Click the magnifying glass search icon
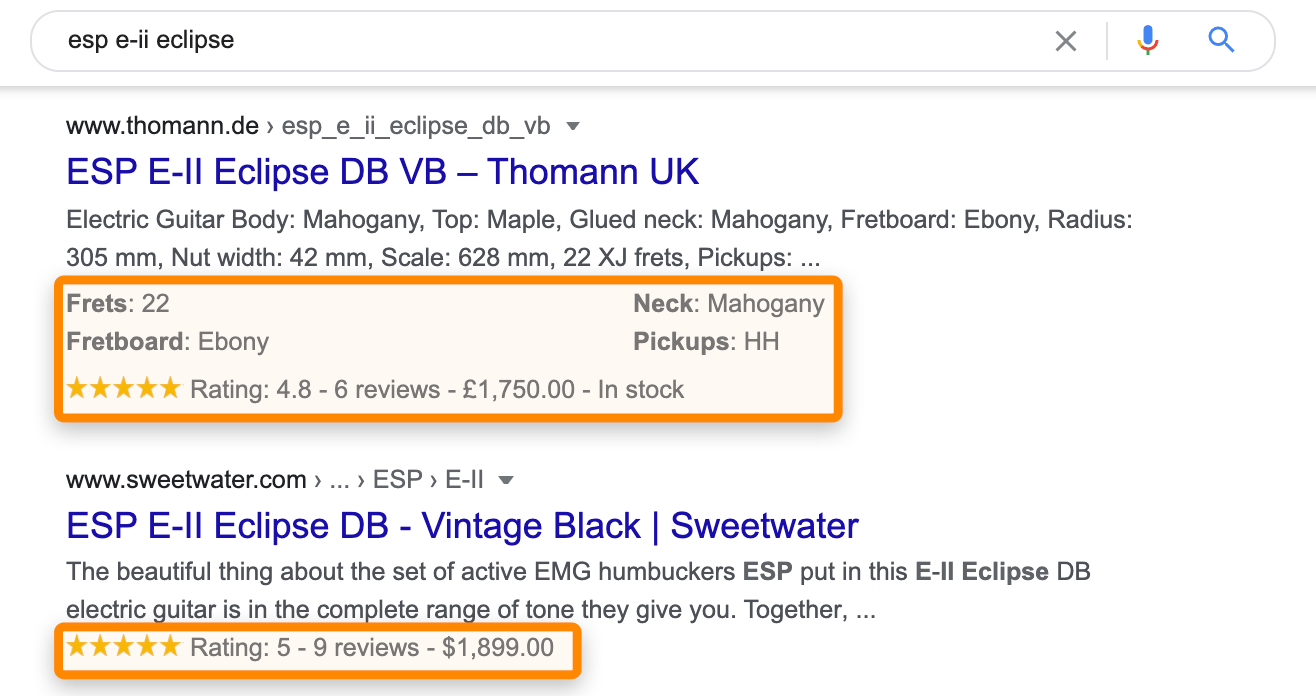 point(1221,41)
